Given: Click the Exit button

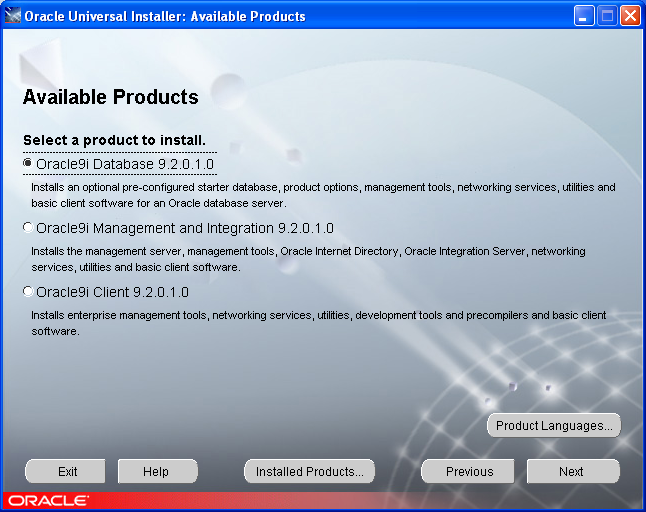Looking at the screenshot, I should 65,471.
